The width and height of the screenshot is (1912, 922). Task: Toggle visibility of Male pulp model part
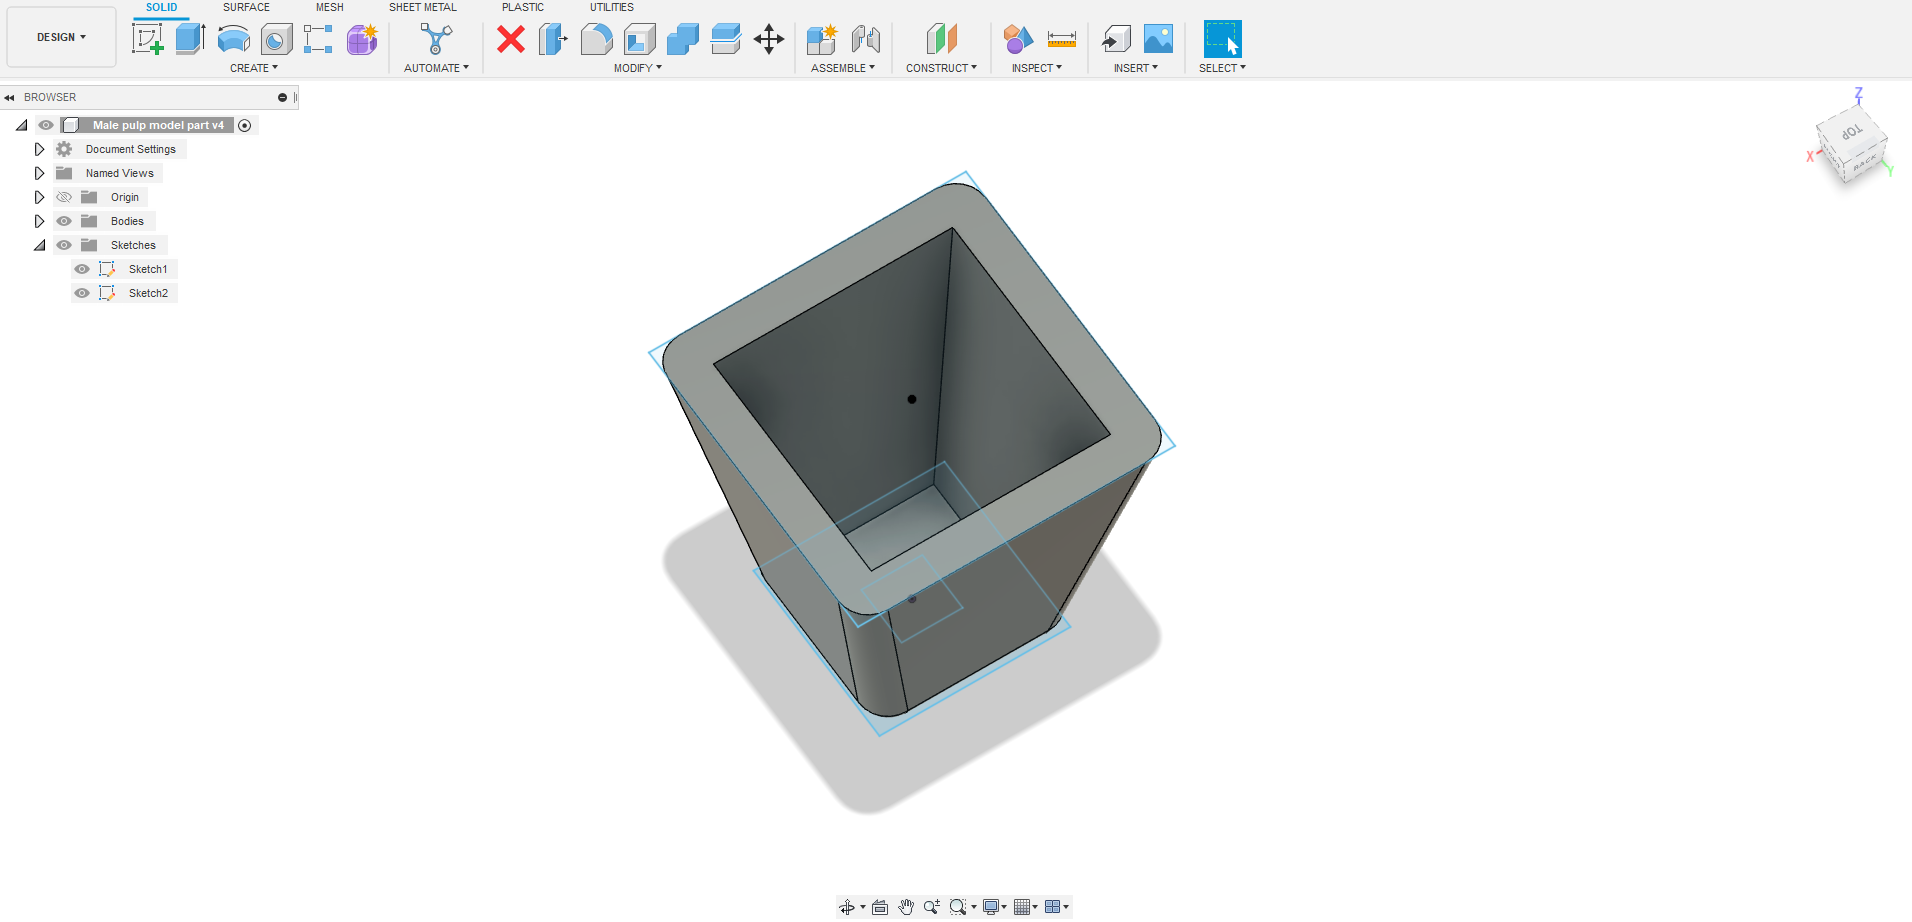click(x=46, y=125)
